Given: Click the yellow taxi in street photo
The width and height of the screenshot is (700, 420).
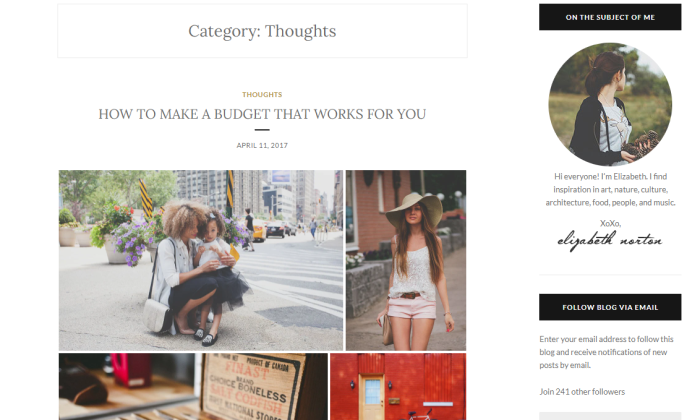Looking at the screenshot, I should click(x=258, y=231).
